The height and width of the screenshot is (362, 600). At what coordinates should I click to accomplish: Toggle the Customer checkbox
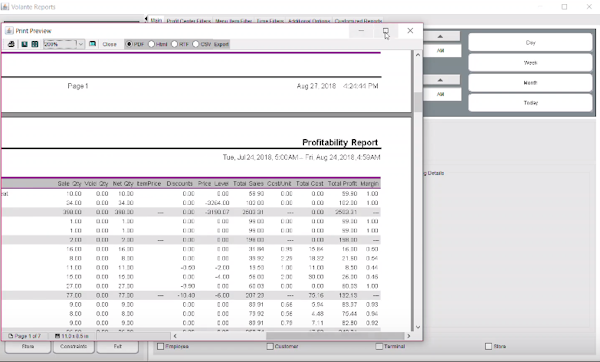270,346
